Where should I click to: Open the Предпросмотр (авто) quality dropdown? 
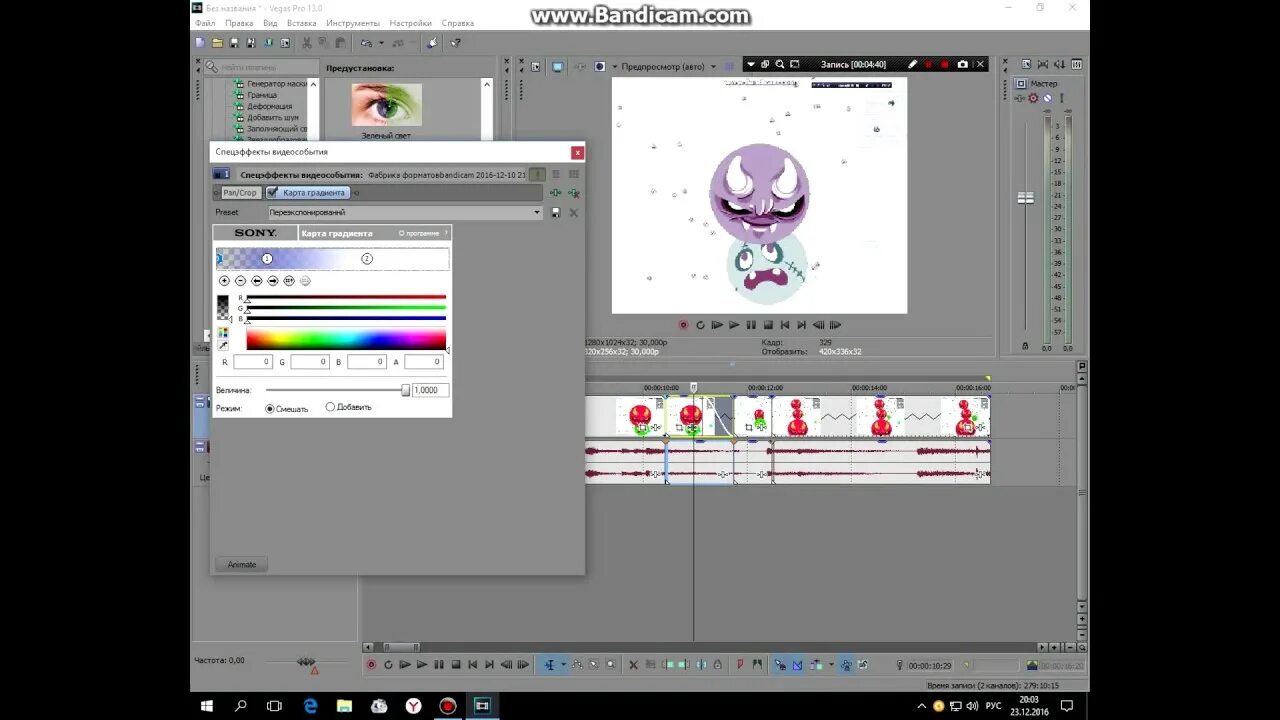(x=714, y=67)
